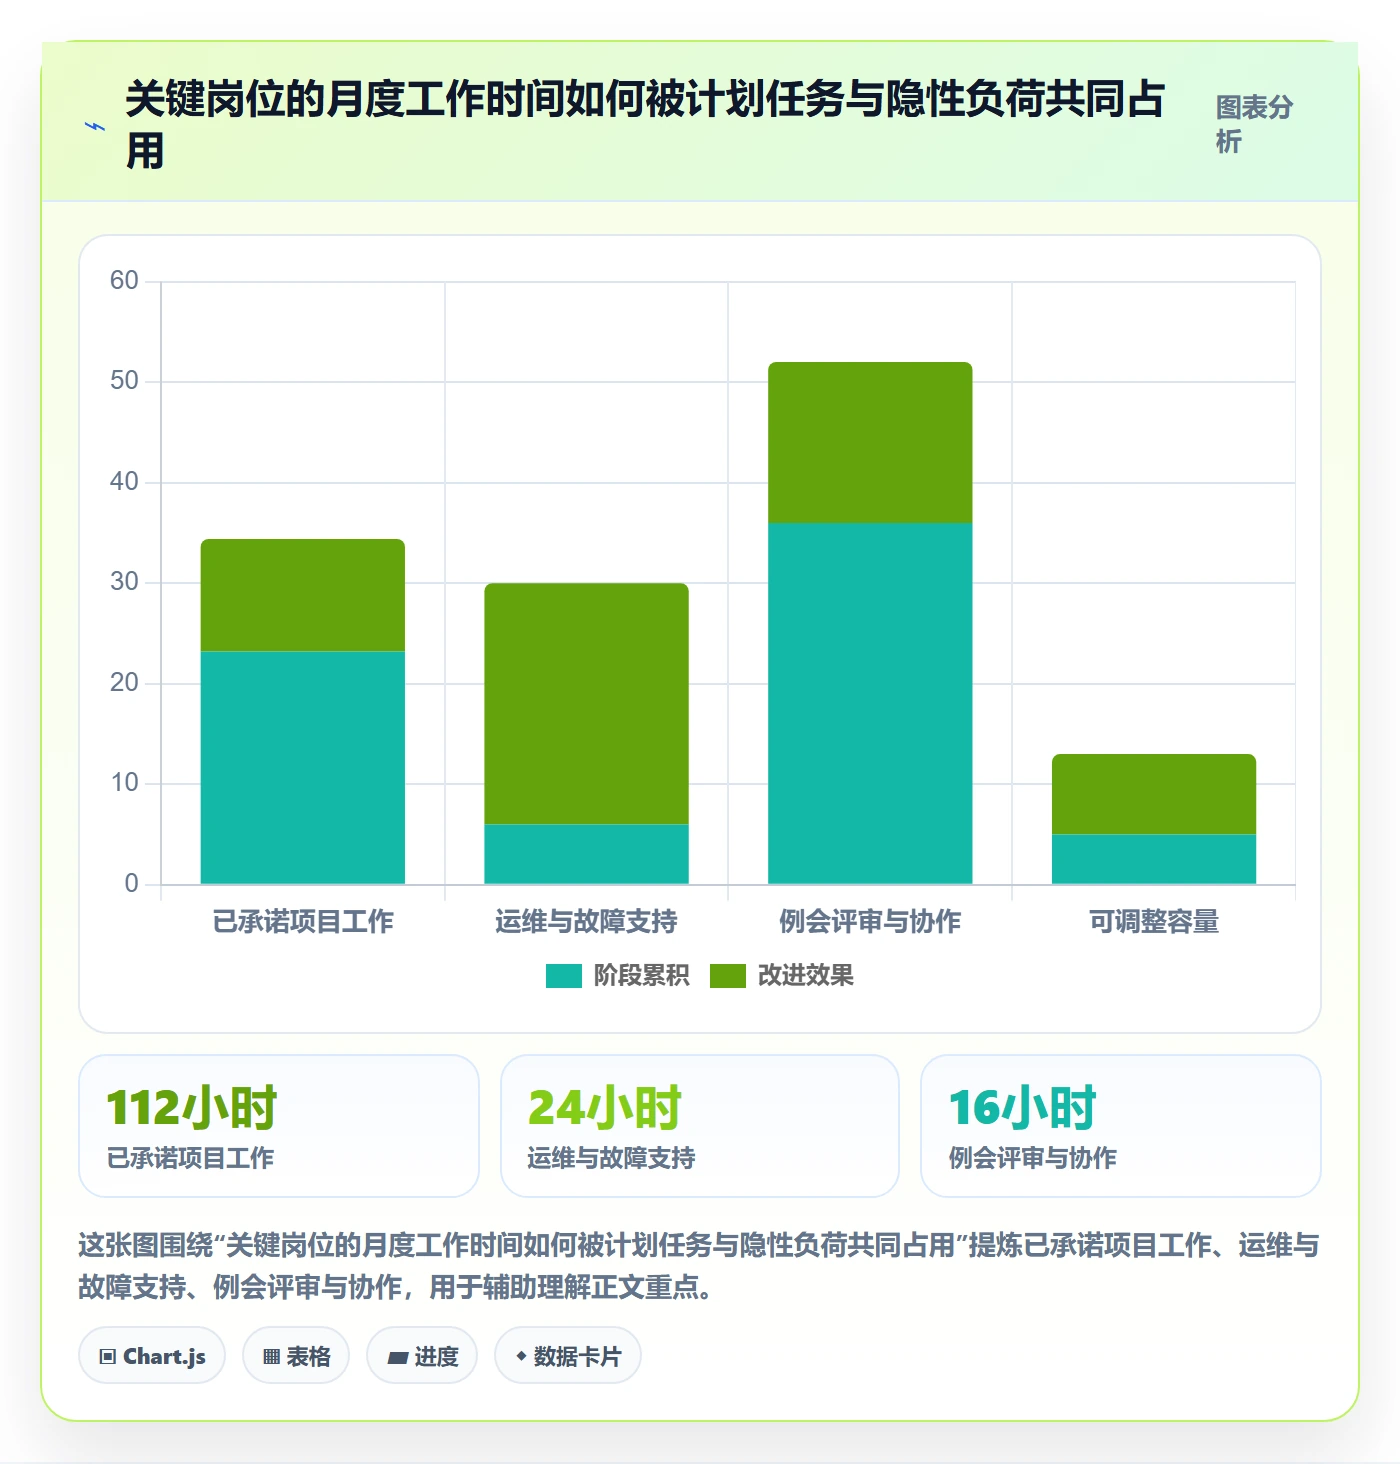Click green bar segment for 例会评审与协作
Image resolution: width=1400 pixels, height=1464 pixels.
pyautogui.click(x=870, y=443)
